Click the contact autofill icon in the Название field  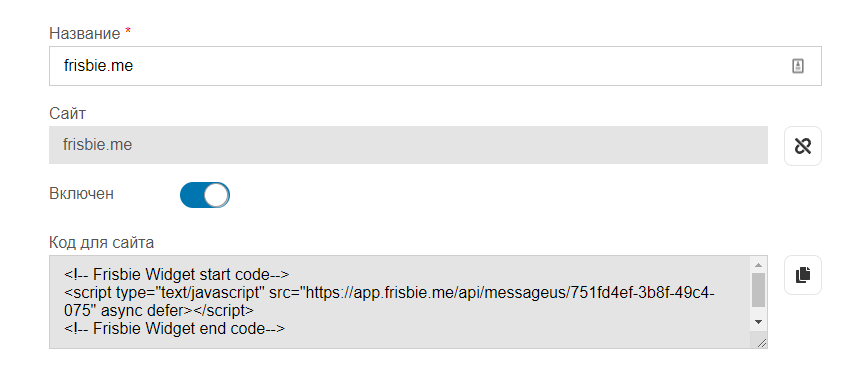click(x=798, y=66)
